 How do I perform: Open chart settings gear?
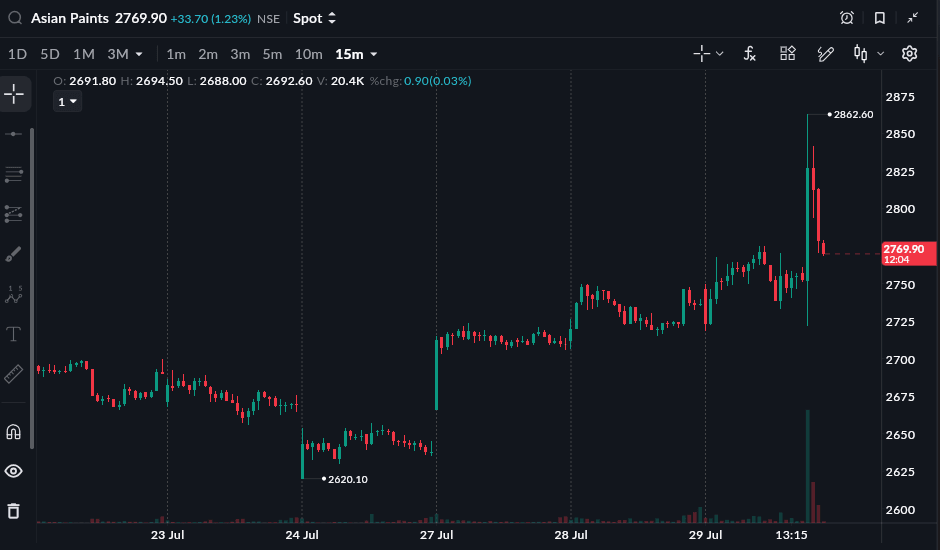[x=909, y=54]
